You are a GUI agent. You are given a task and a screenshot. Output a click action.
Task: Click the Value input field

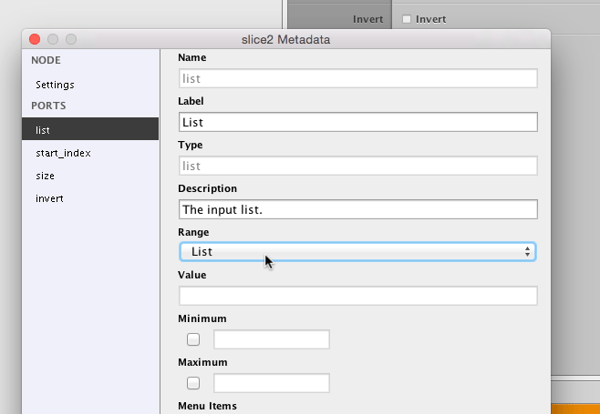pos(358,296)
